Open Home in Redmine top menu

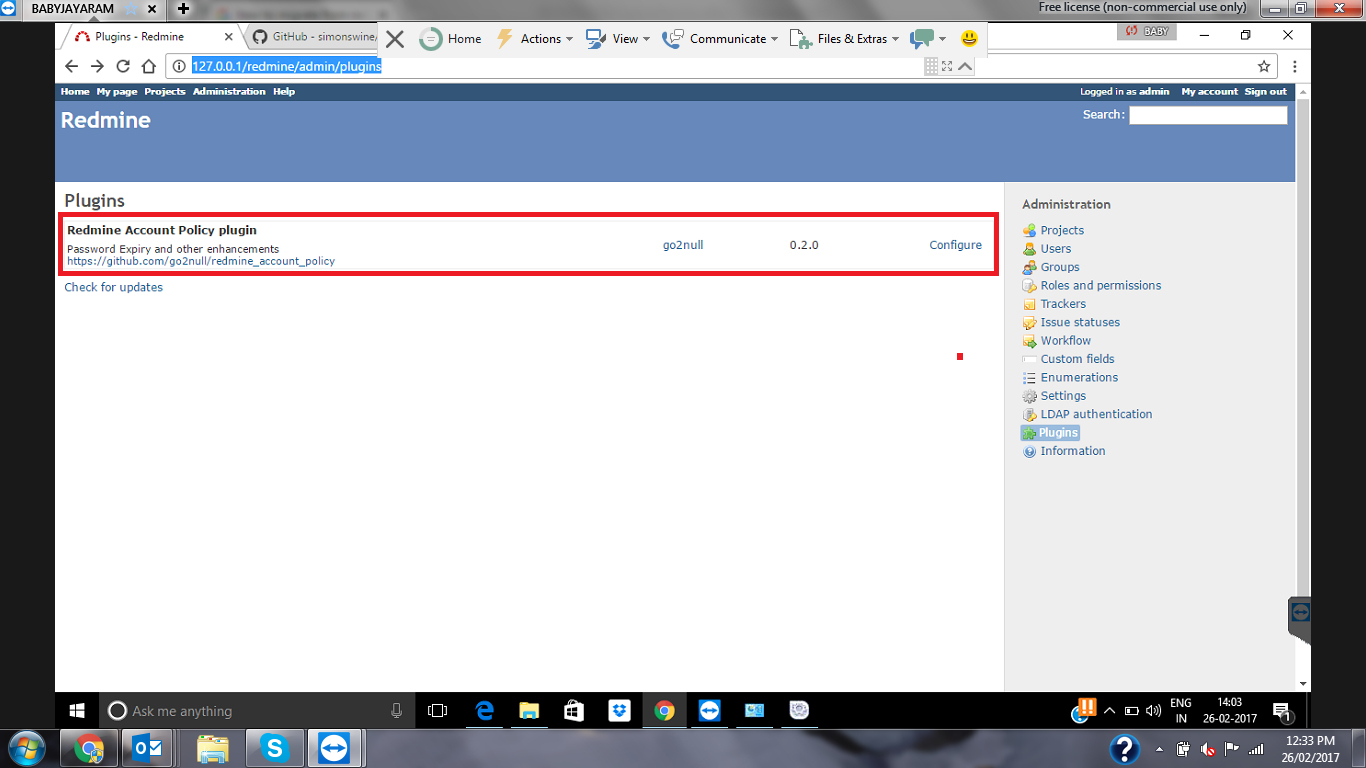(75, 91)
